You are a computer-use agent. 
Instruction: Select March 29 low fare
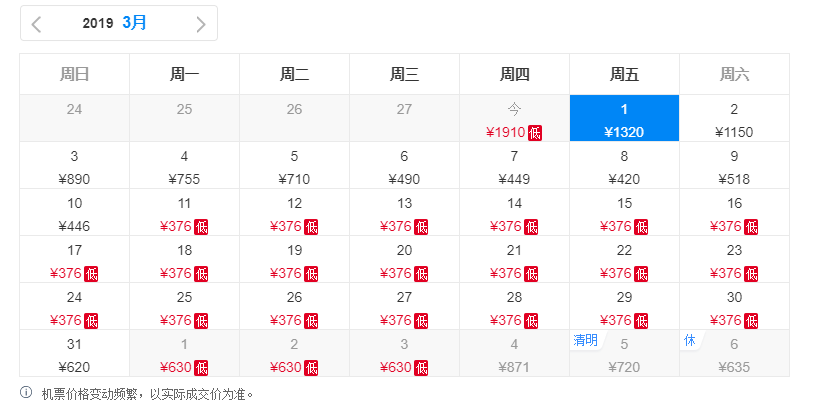[x=624, y=307]
